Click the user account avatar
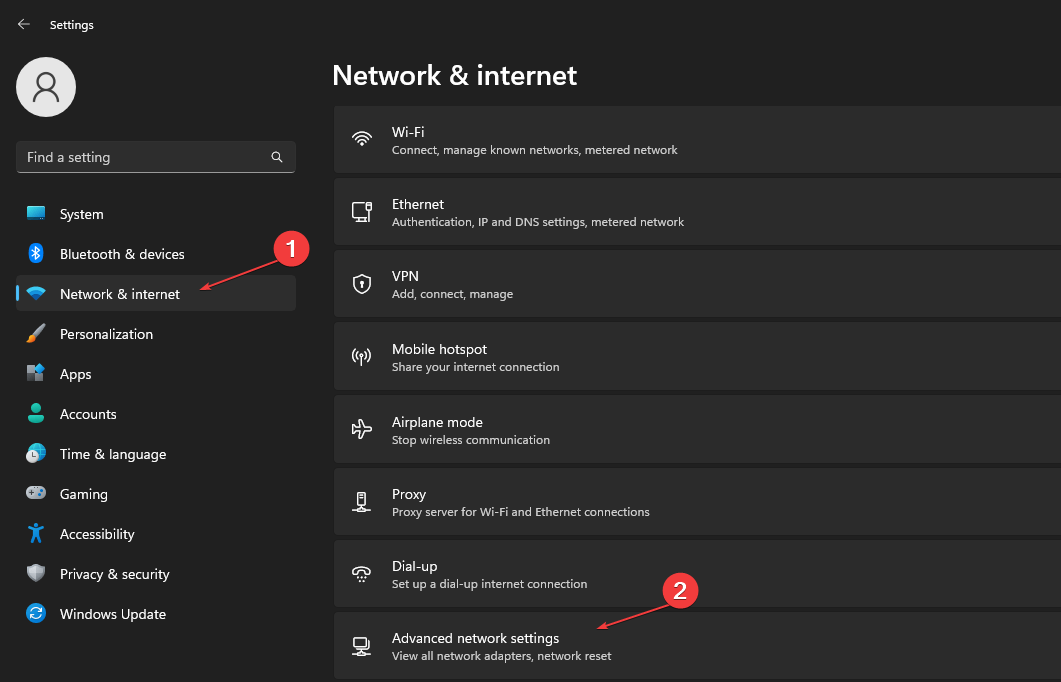The width and height of the screenshot is (1061, 682). pos(45,87)
